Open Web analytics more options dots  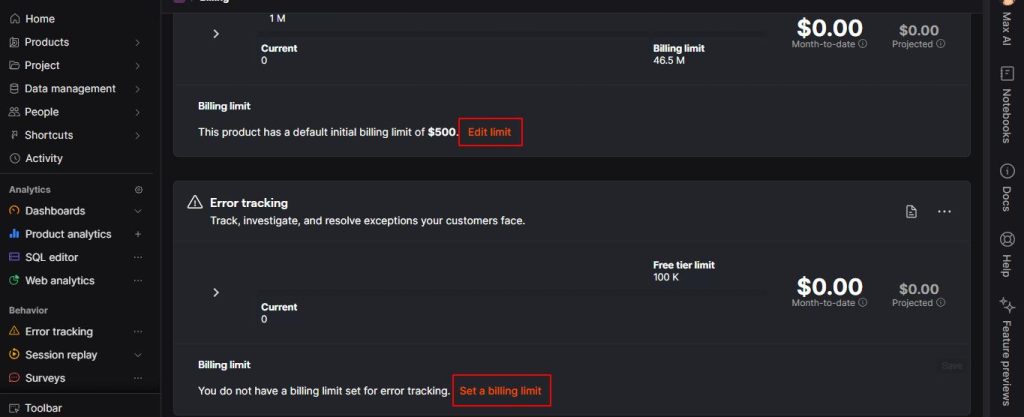[x=138, y=281]
